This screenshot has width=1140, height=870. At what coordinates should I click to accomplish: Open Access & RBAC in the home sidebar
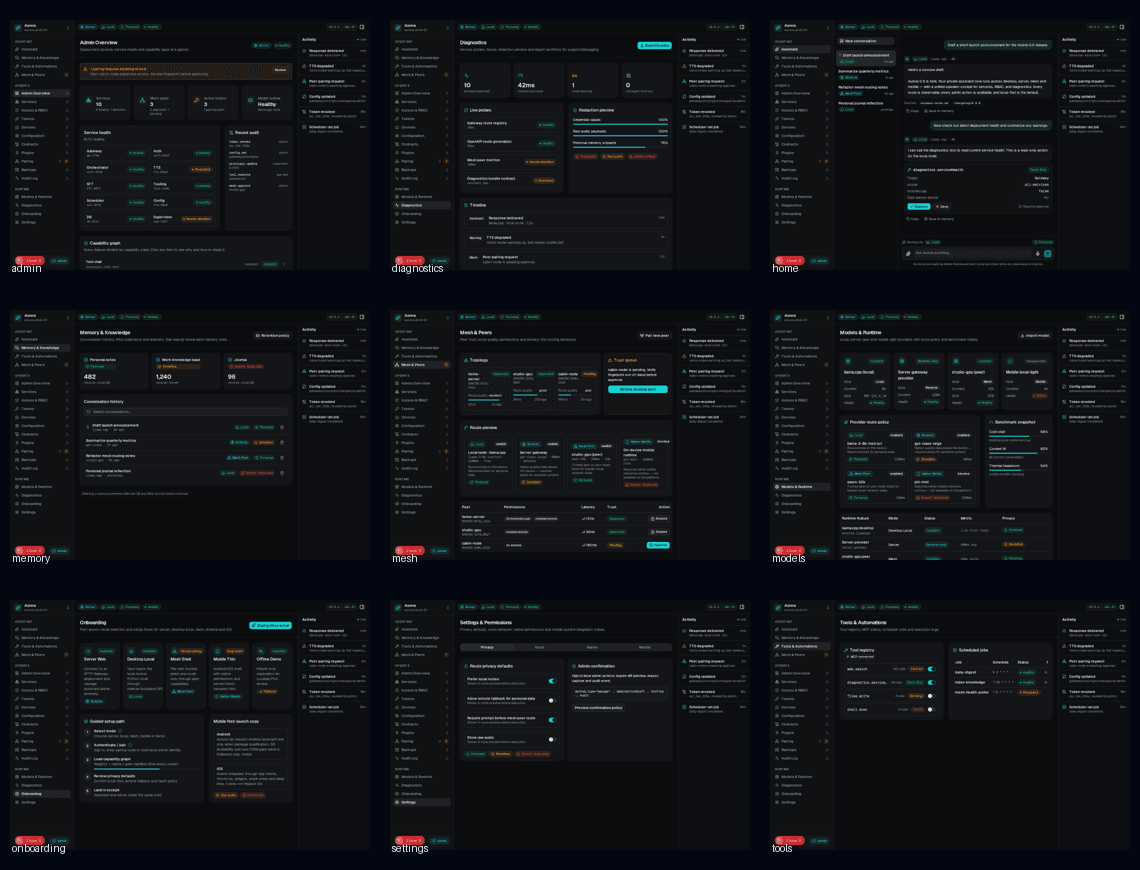[803, 110]
